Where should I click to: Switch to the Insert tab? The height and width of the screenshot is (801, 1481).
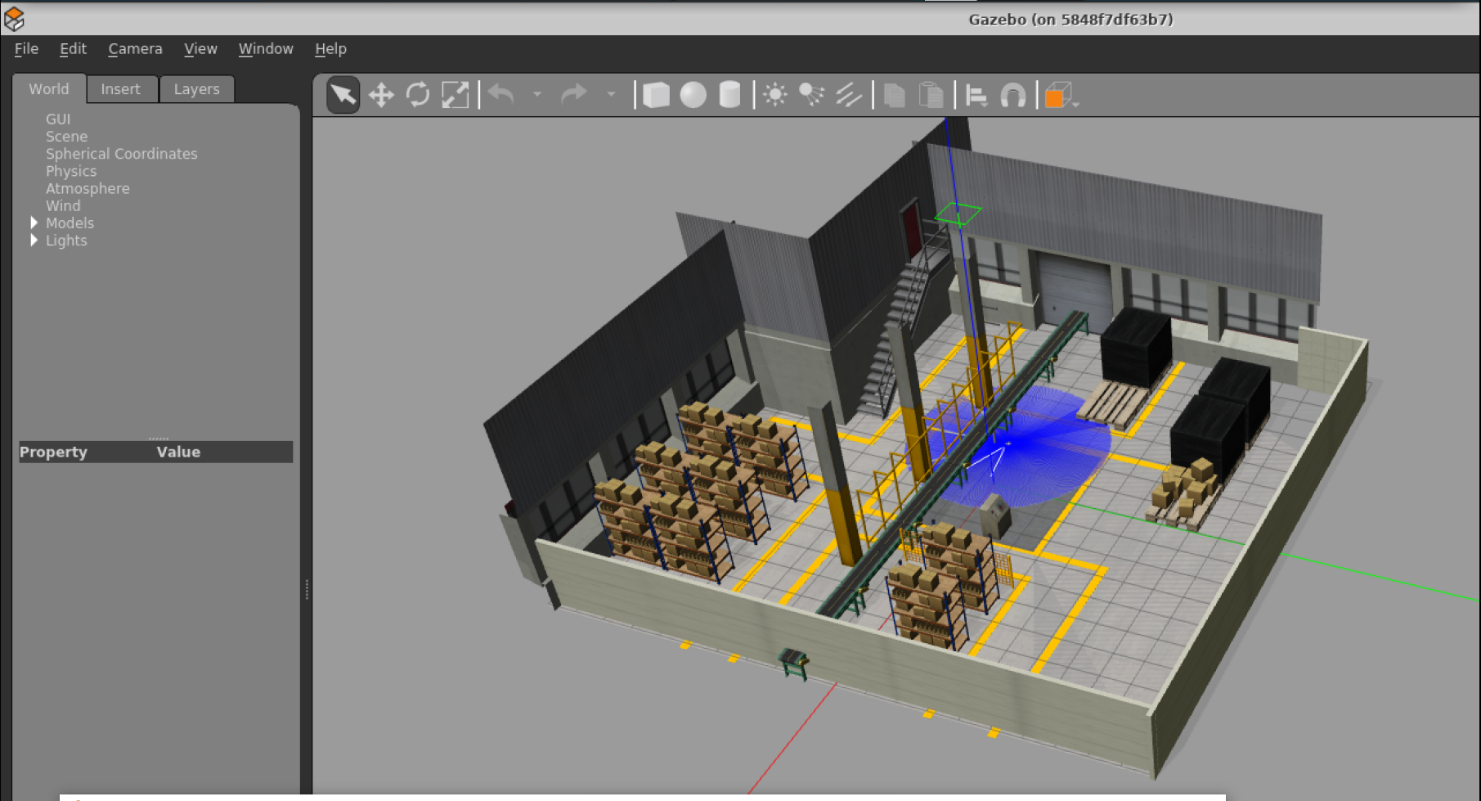pyautogui.click(x=121, y=89)
